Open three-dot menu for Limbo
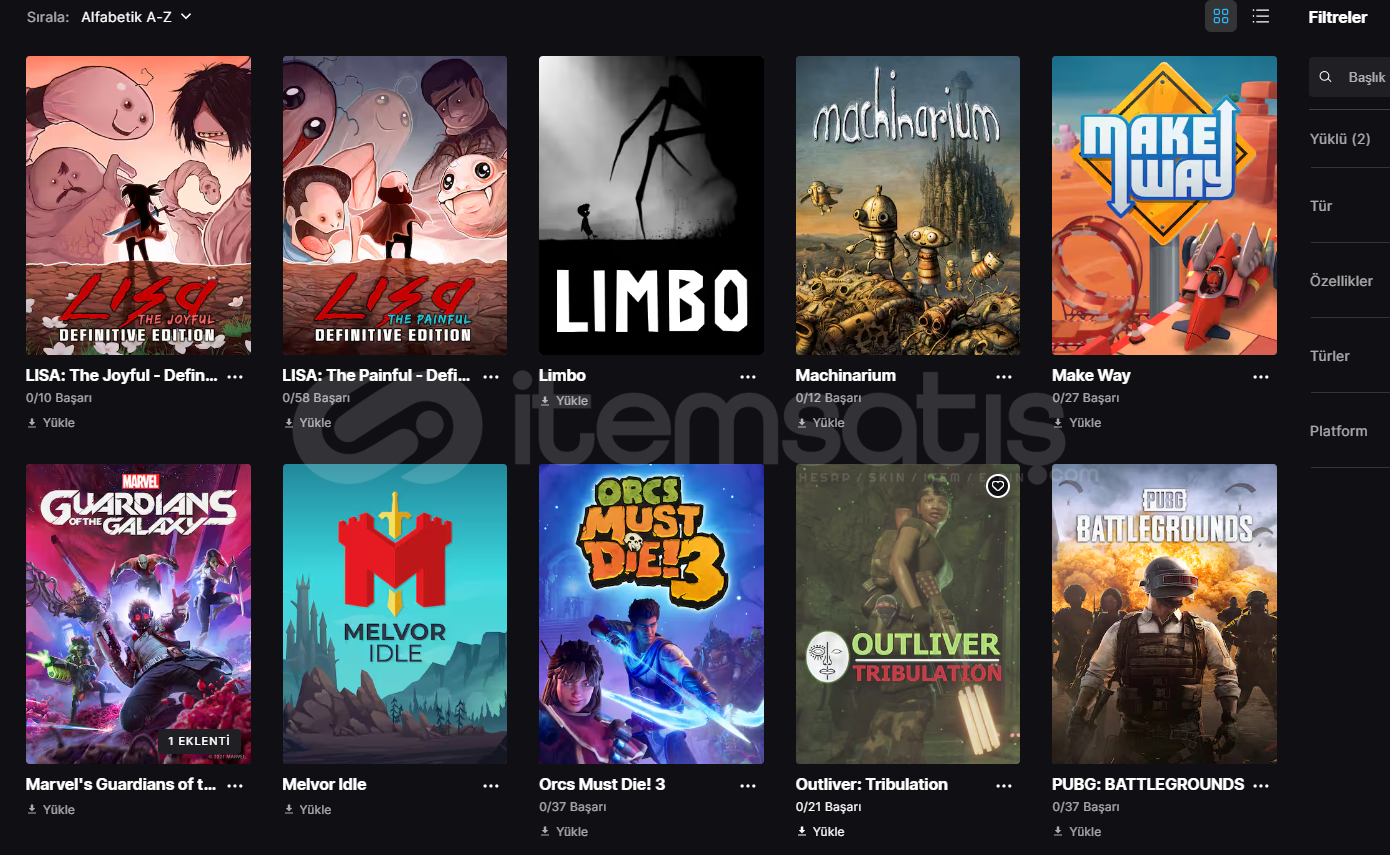This screenshot has height=855, width=1390. [748, 377]
